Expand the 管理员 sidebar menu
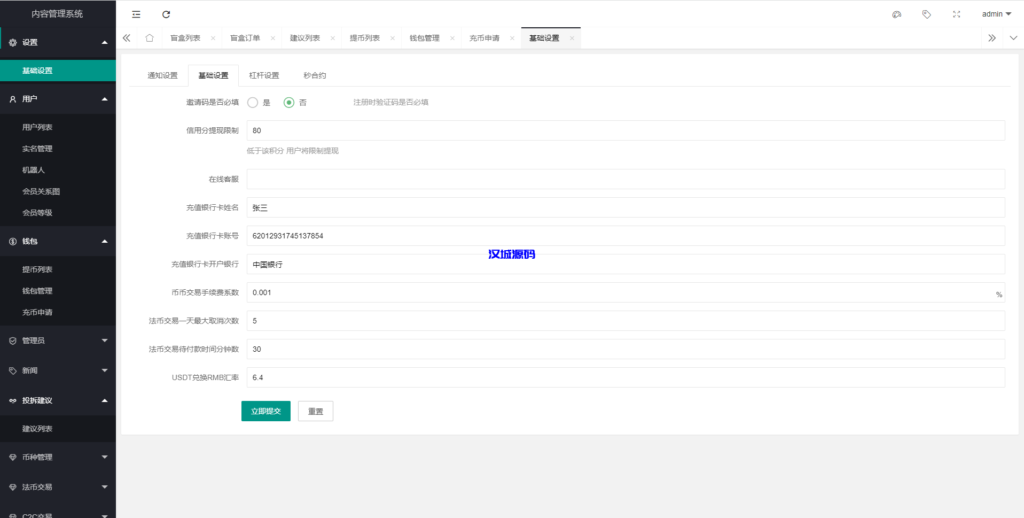The width and height of the screenshot is (1024, 518). (x=58, y=340)
